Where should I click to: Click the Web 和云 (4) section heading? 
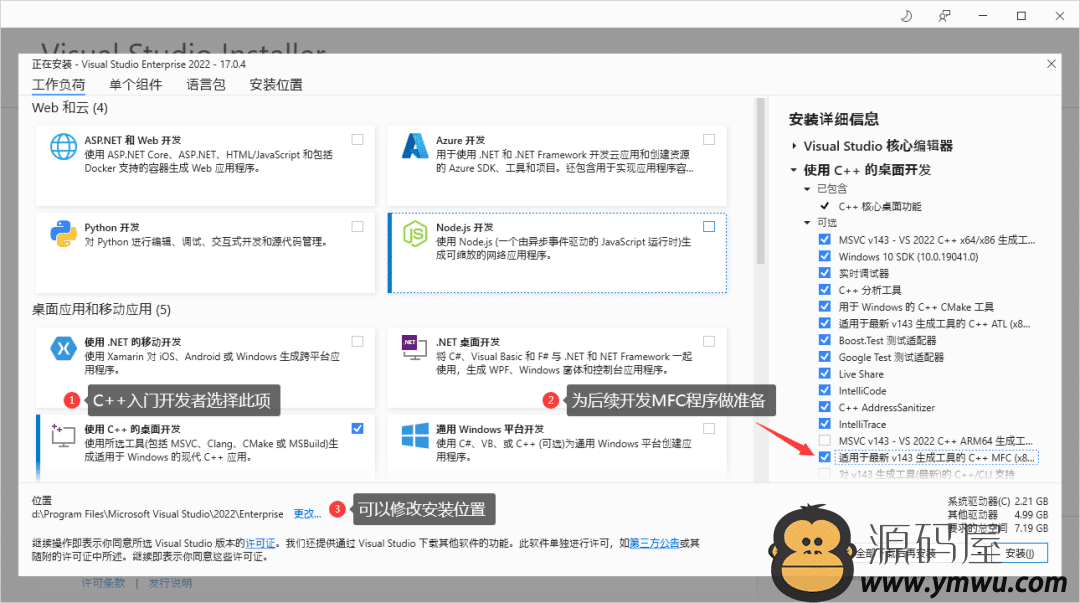(70, 108)
